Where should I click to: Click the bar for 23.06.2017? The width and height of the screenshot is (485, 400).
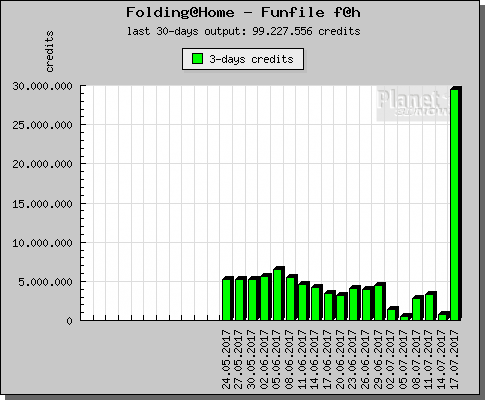click(353, 304)
